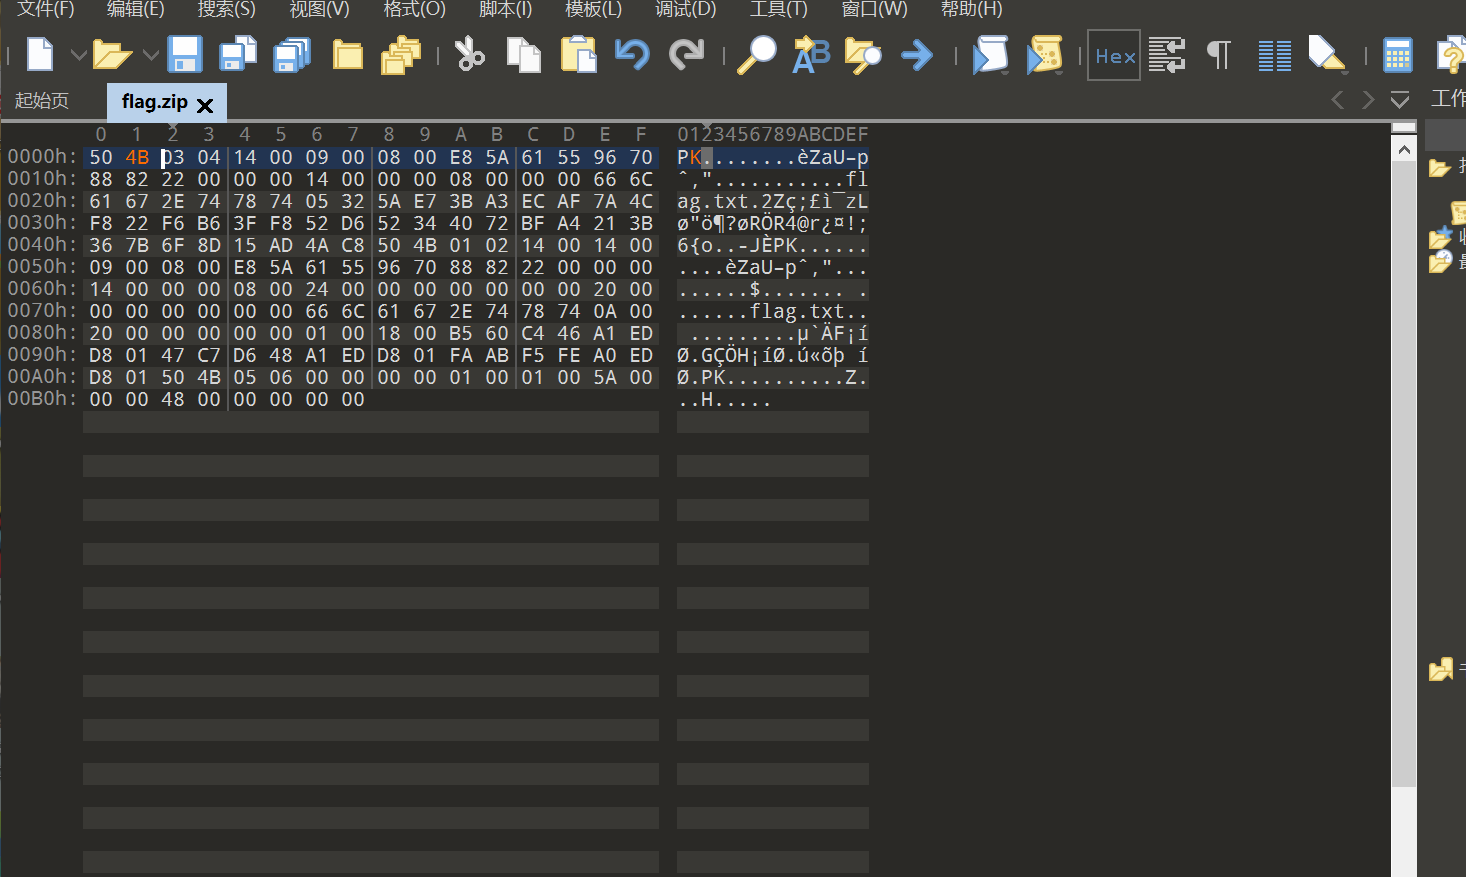Open the tab list dropdown arrow
The width and height of the screenshot is (1466, 877).
point(1400,100)
